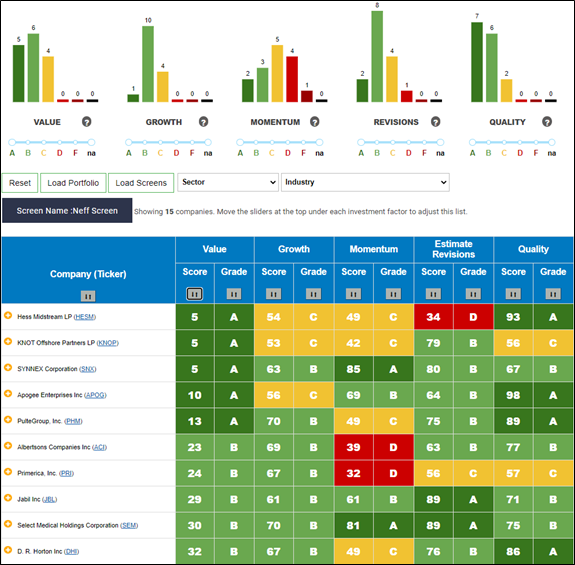Expand the Hess Midstream LP row

point(8,315)
